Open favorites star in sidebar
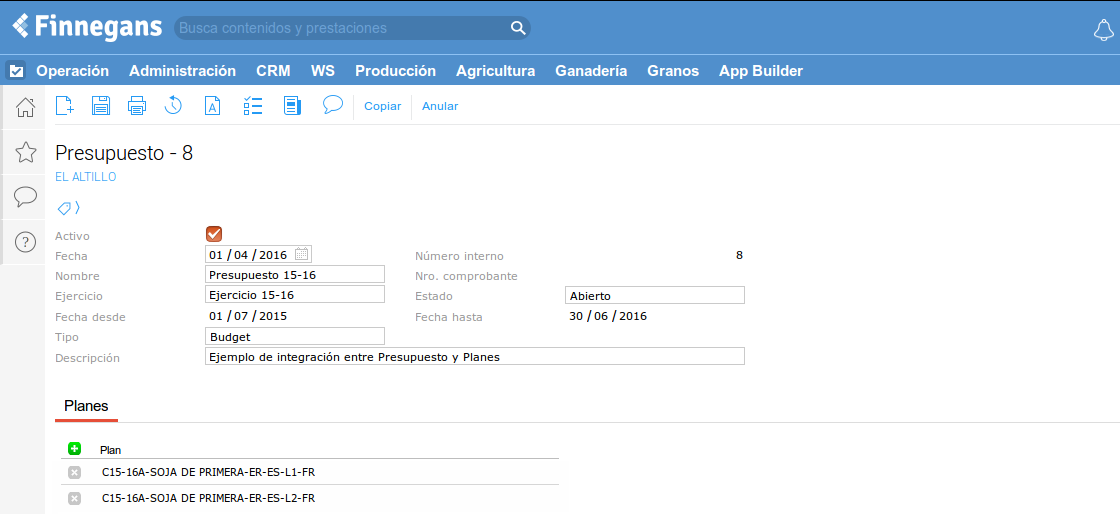 point(26,152)
